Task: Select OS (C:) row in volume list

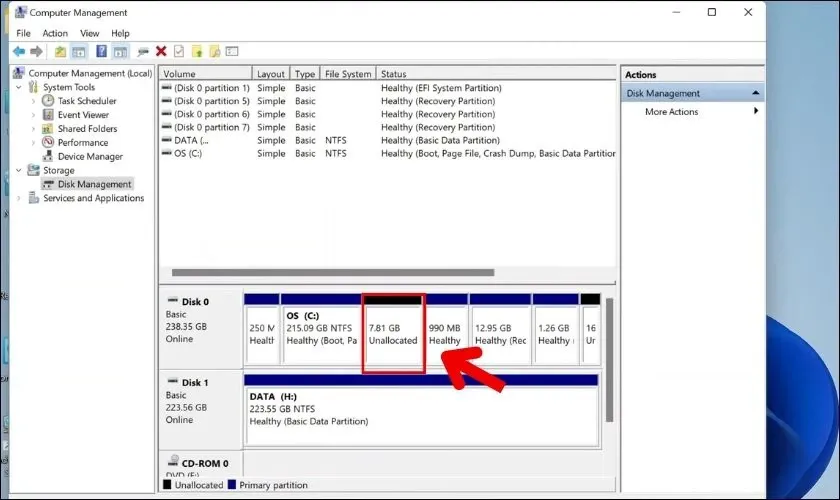Action: (x=186, y=154)
